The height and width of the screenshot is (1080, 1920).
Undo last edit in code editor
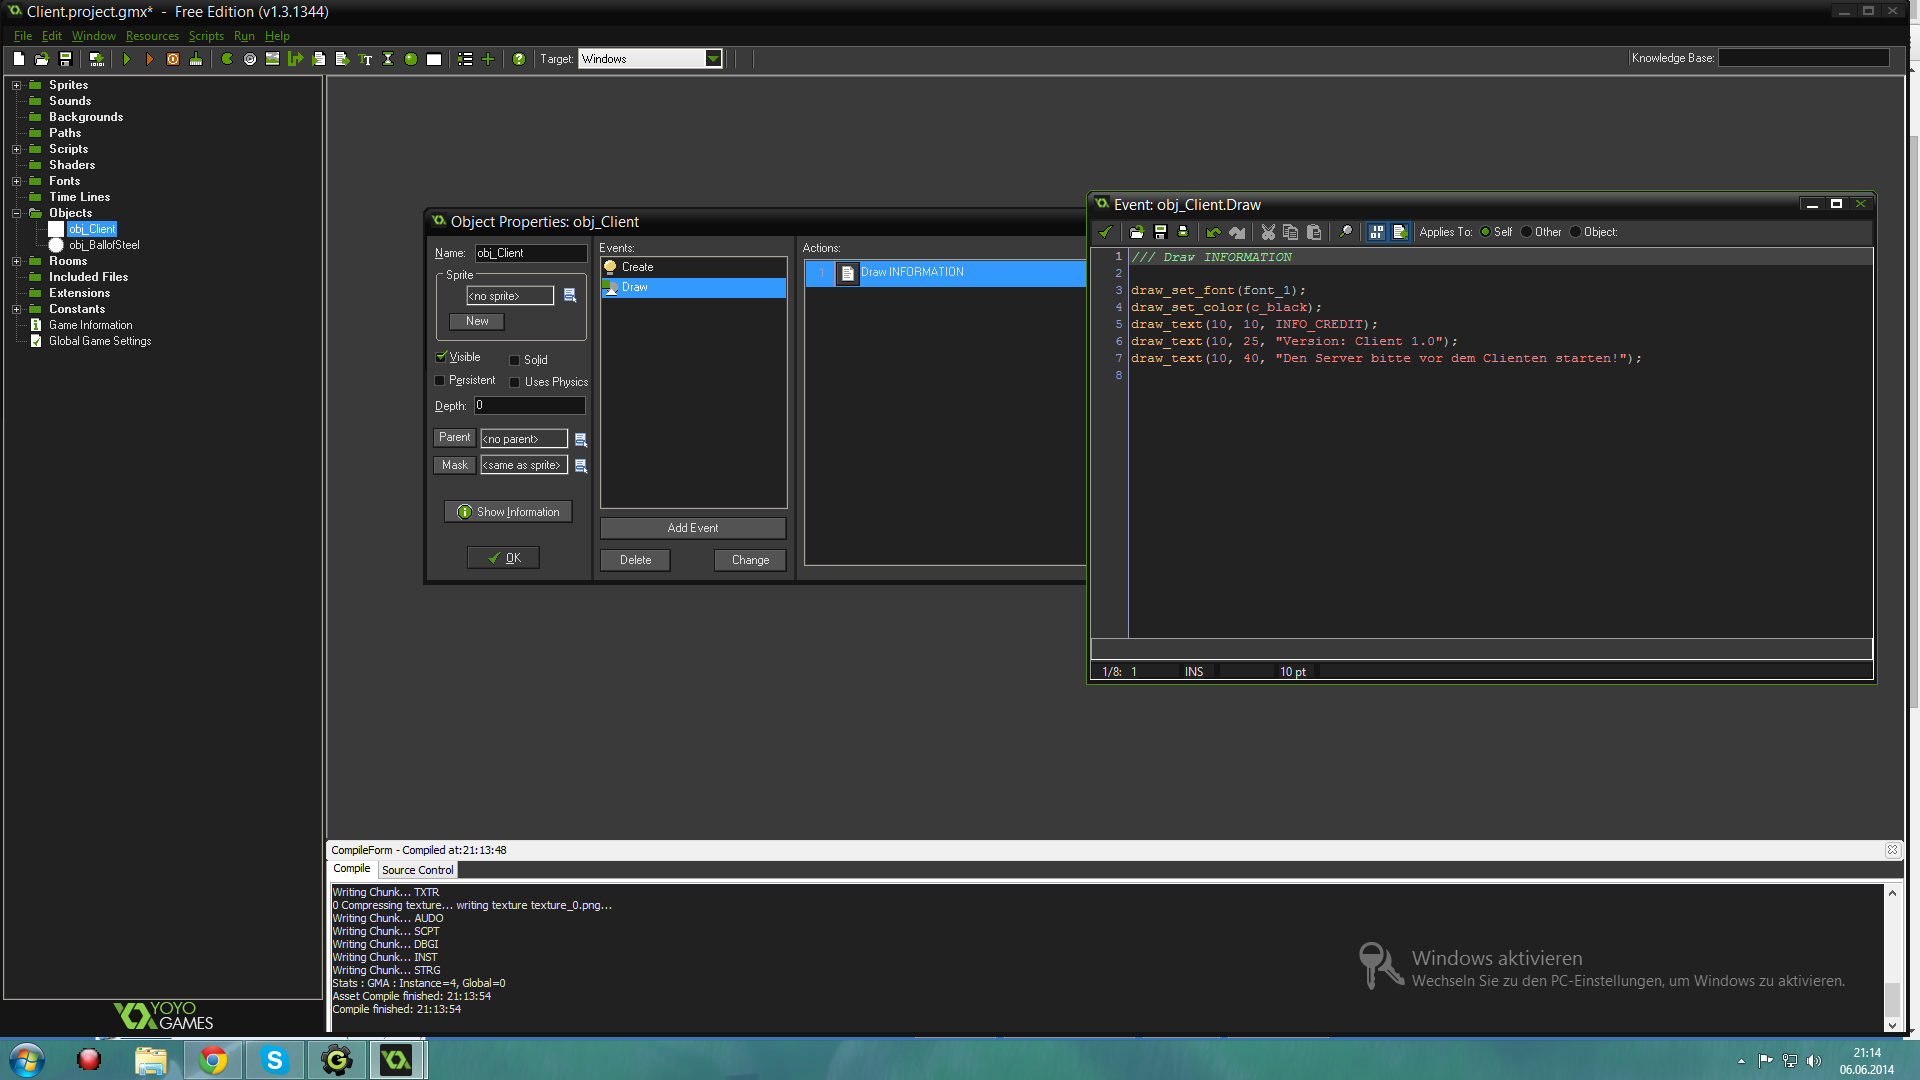pyautogui.click(x=1213, y=232)
